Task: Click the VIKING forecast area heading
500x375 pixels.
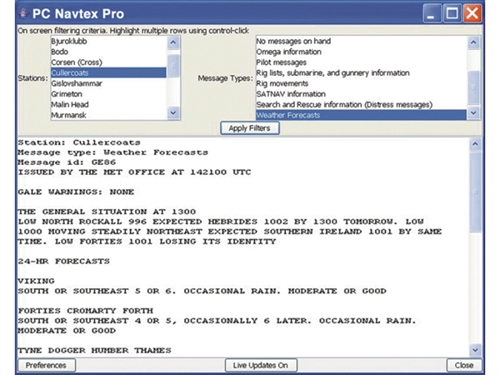Action: (x=36, y=281)
